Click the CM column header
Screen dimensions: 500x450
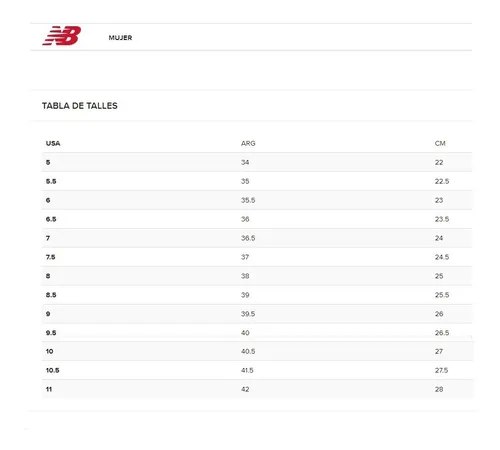(440, 143)
